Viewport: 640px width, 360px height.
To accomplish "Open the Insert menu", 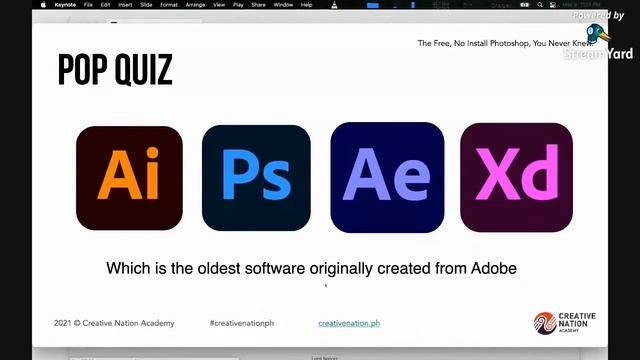I will (x=125, y=5).
